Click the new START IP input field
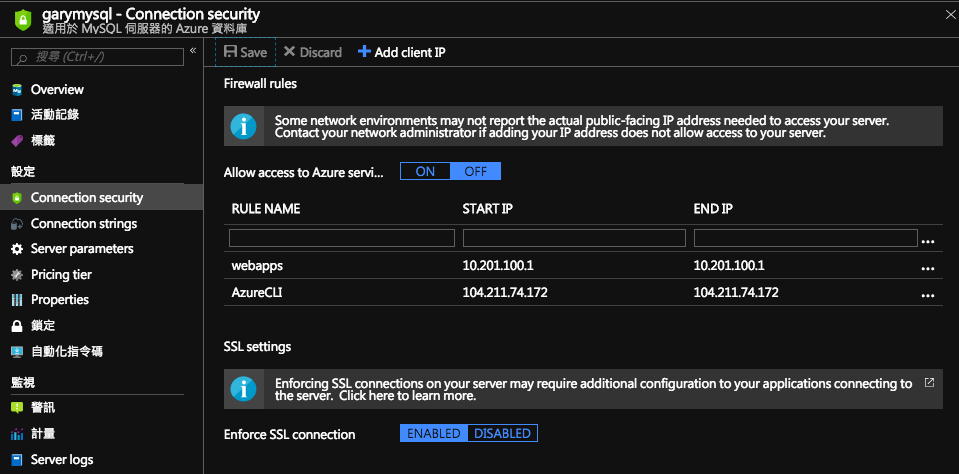This screenshot has width=959, height=474. (574, 238)
